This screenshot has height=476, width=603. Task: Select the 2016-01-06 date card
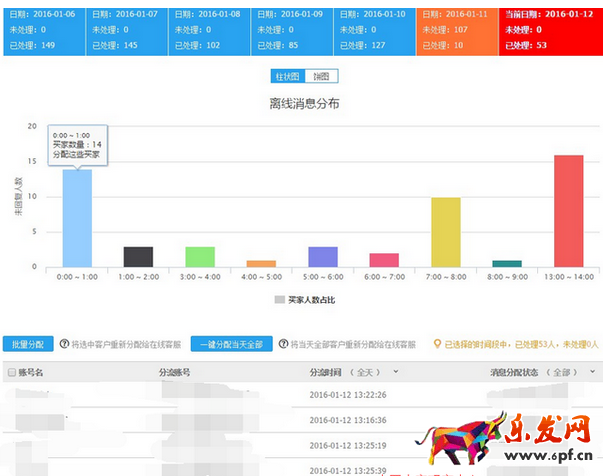43,30
